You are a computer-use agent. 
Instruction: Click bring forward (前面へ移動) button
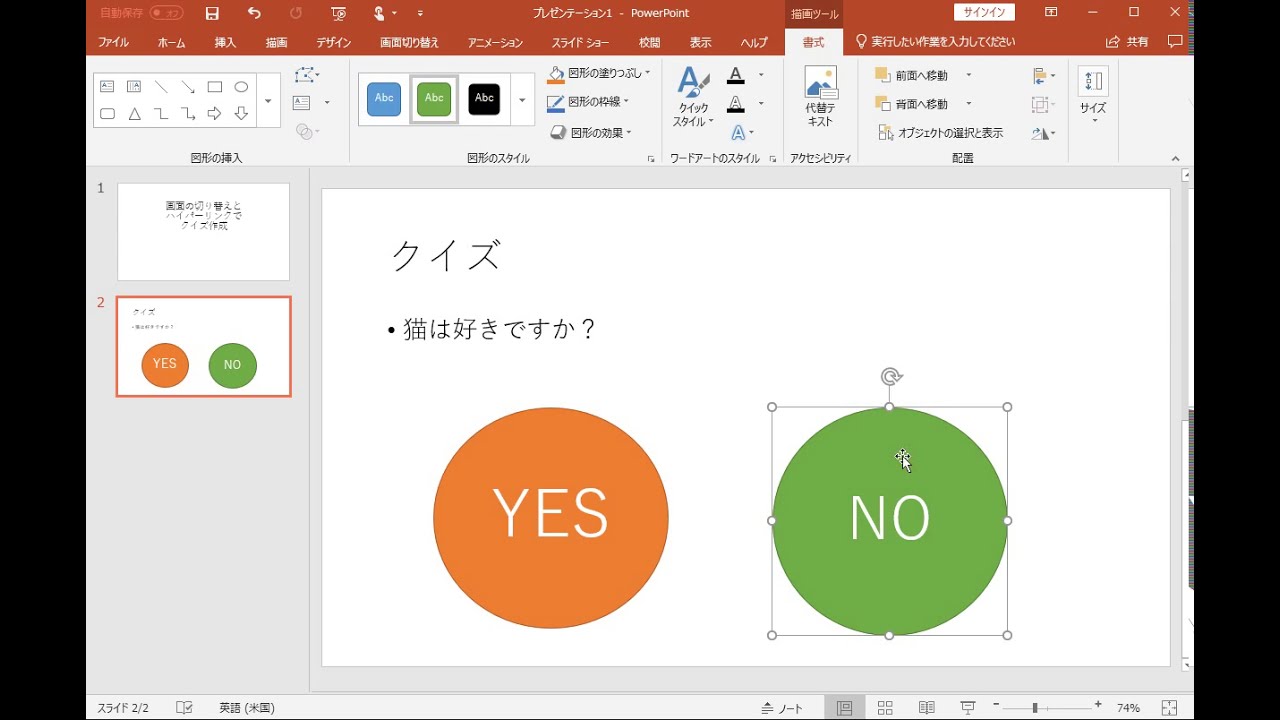[910, 75]
